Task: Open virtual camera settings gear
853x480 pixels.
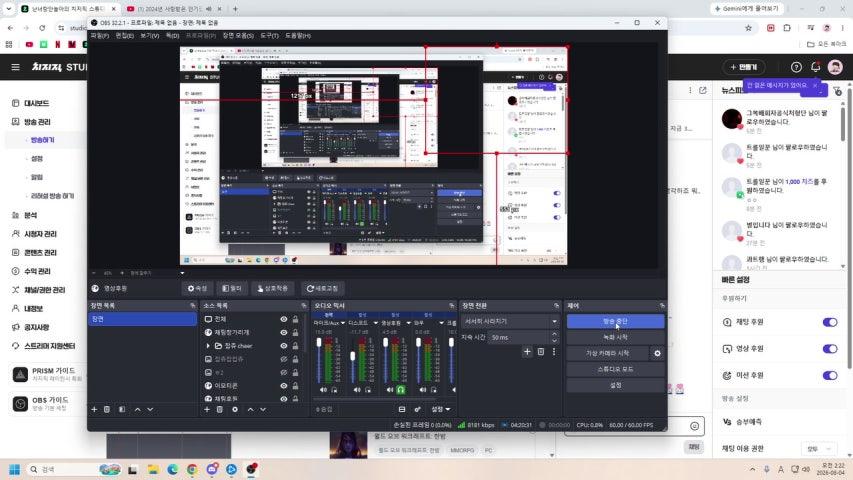Action: click(x=657, y=353)
